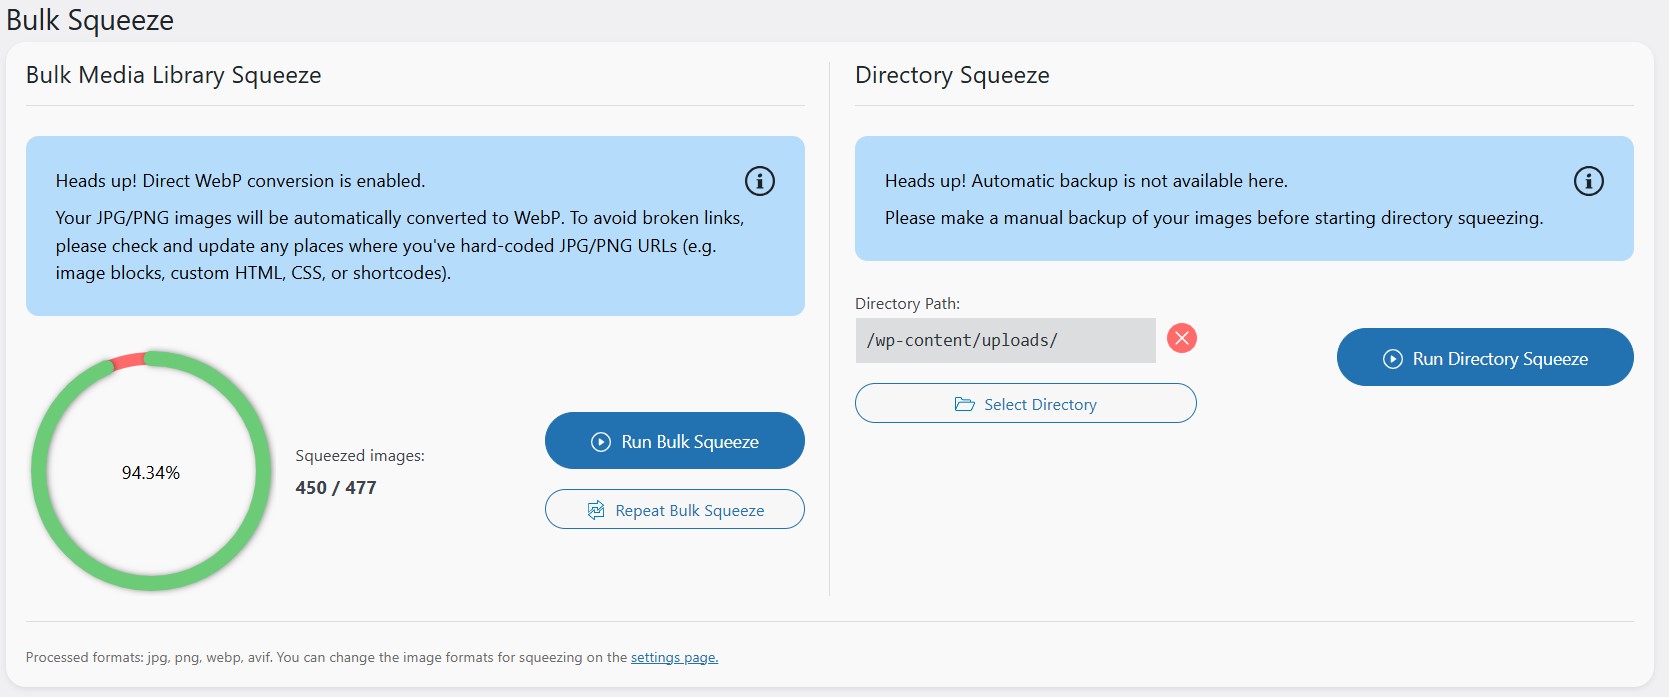Open the settings page link
This screenshot has width=1669, height=697.
[x=674, y=657]
